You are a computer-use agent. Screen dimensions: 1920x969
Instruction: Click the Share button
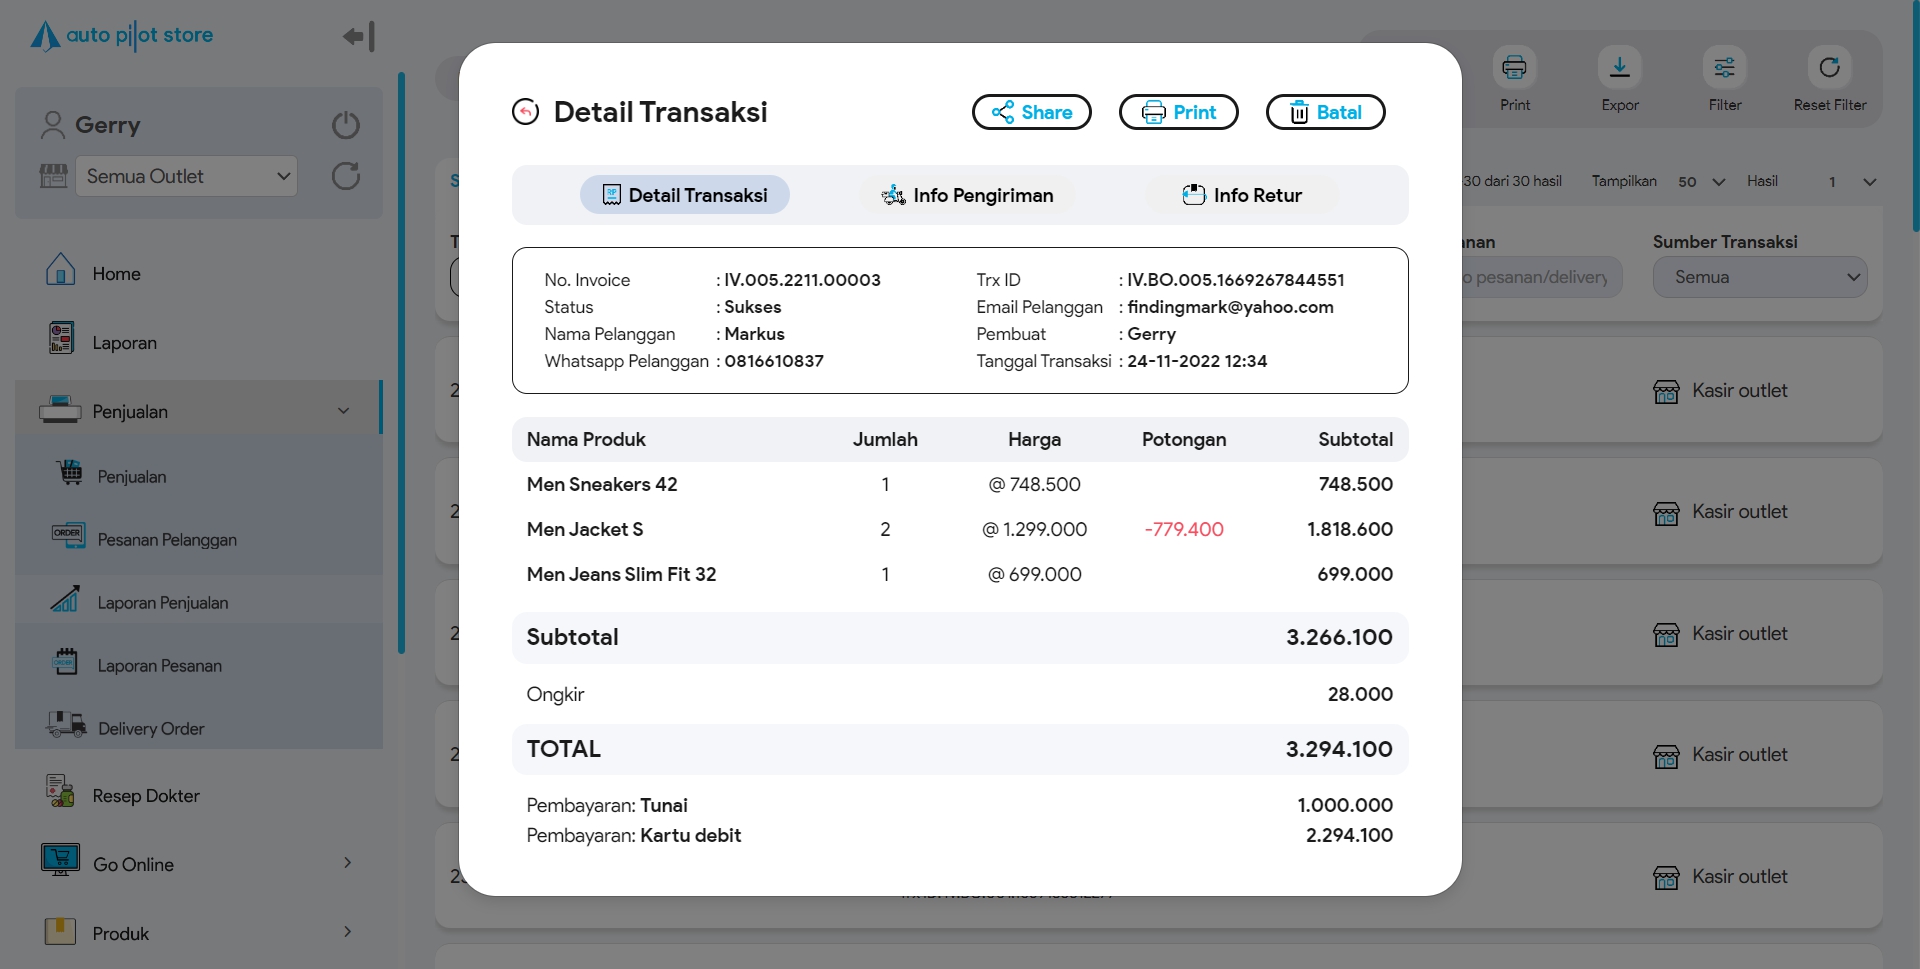[1031, 112]
